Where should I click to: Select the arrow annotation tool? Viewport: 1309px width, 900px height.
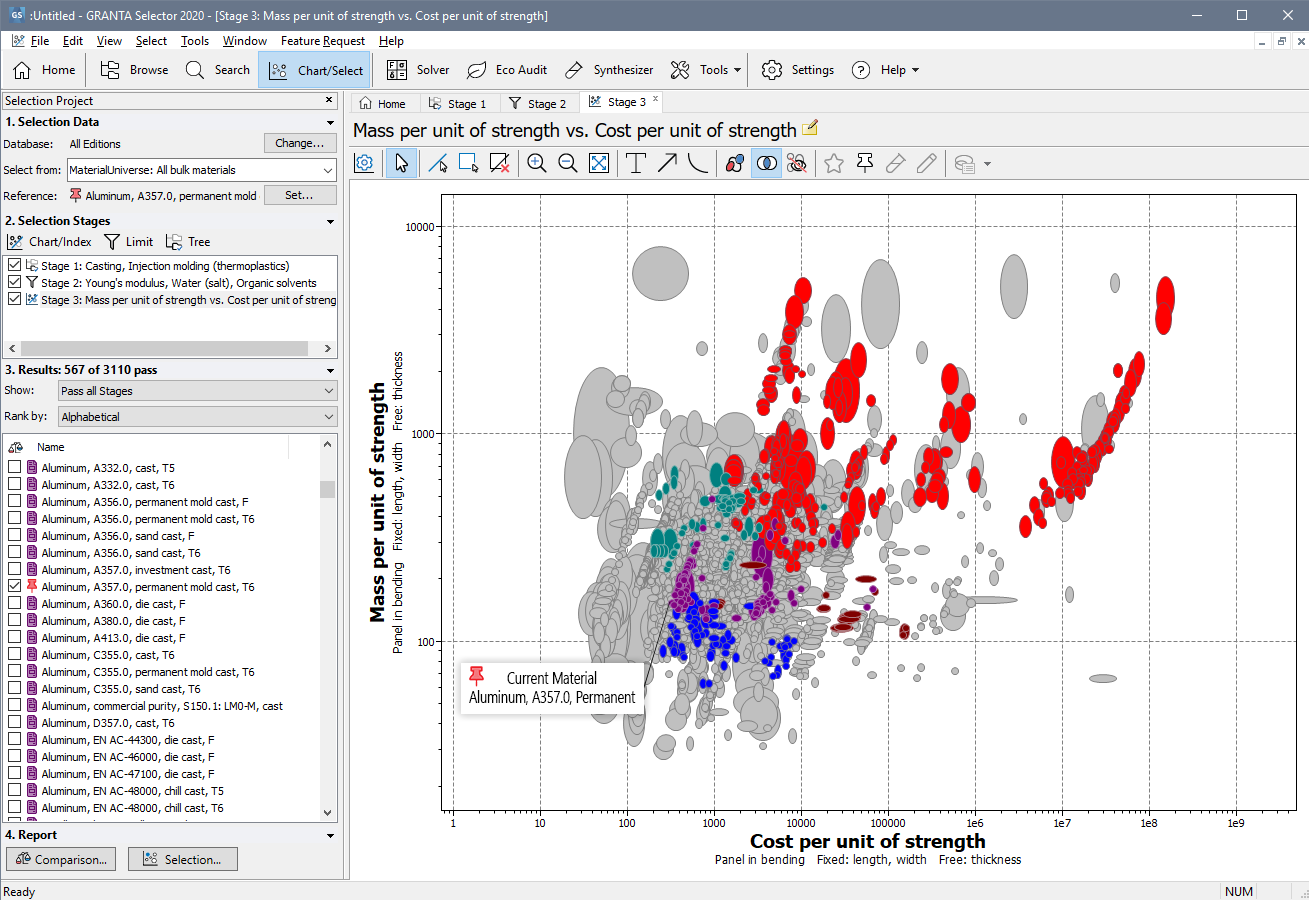(667, 163)
